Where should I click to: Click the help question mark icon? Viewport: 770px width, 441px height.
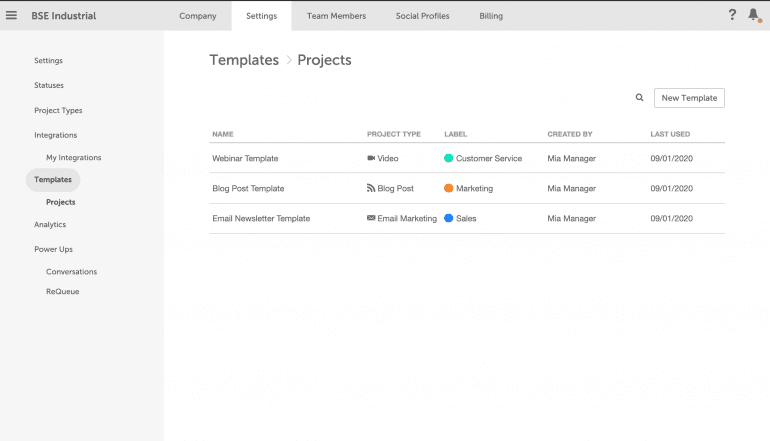732,15
